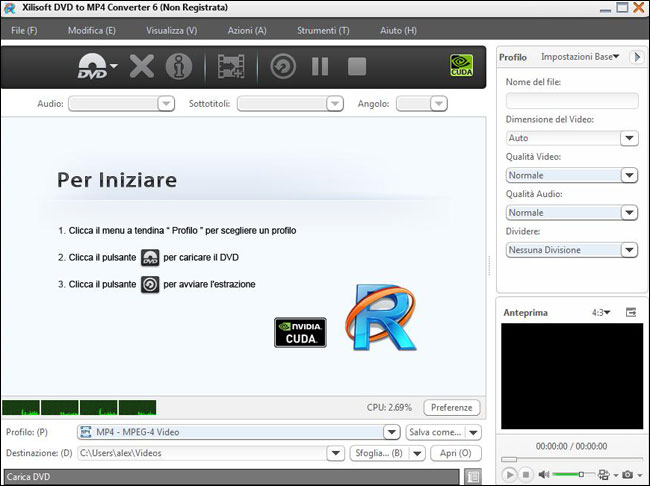Click the Per Iniziare heading

click(x=117, y=180)
